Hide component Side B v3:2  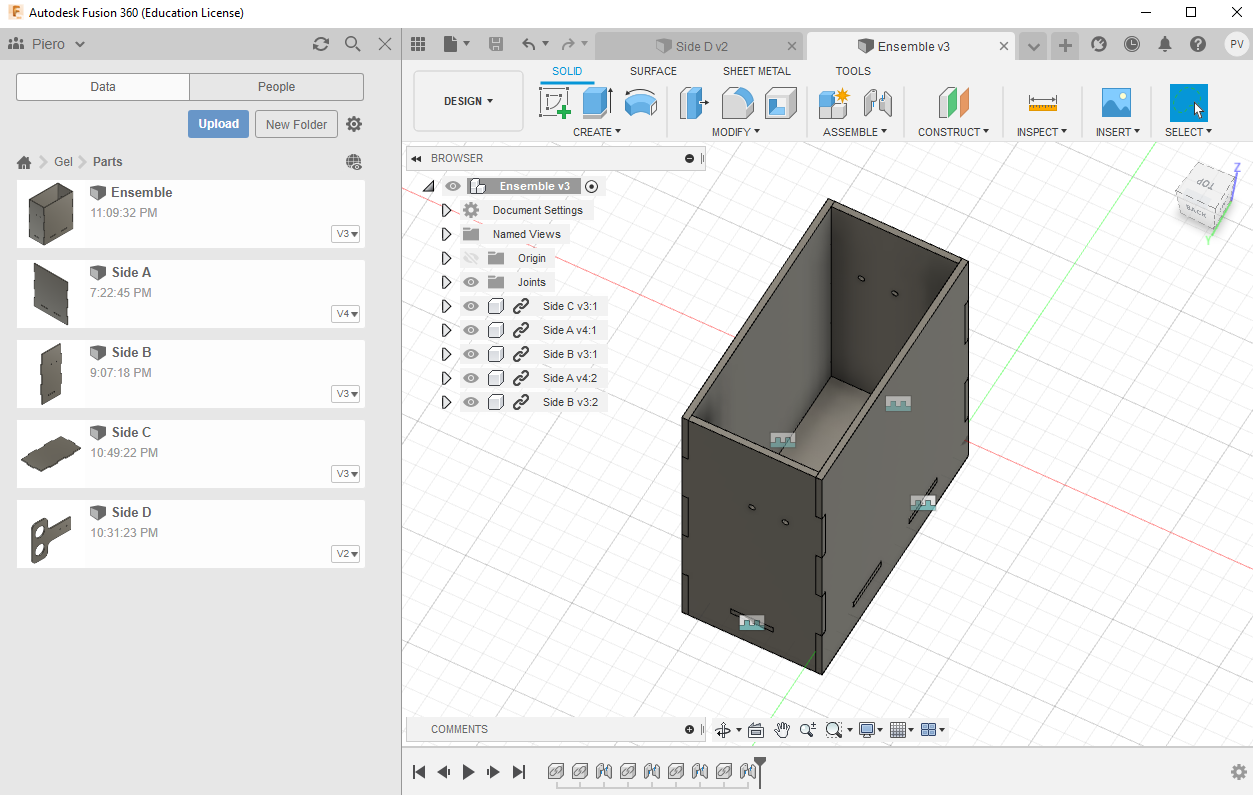click(x=471, y=402)
